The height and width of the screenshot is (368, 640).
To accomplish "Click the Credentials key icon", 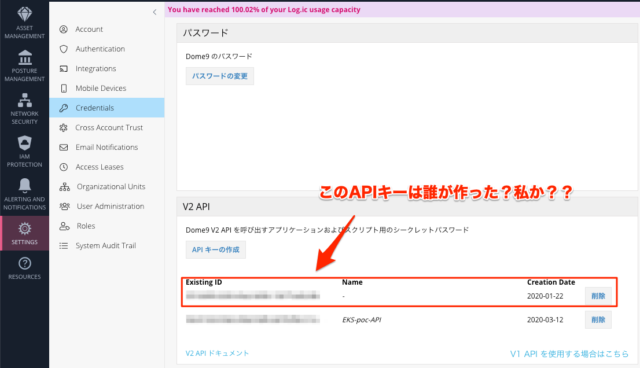I will pyautogui.click(x=64, y=108).
